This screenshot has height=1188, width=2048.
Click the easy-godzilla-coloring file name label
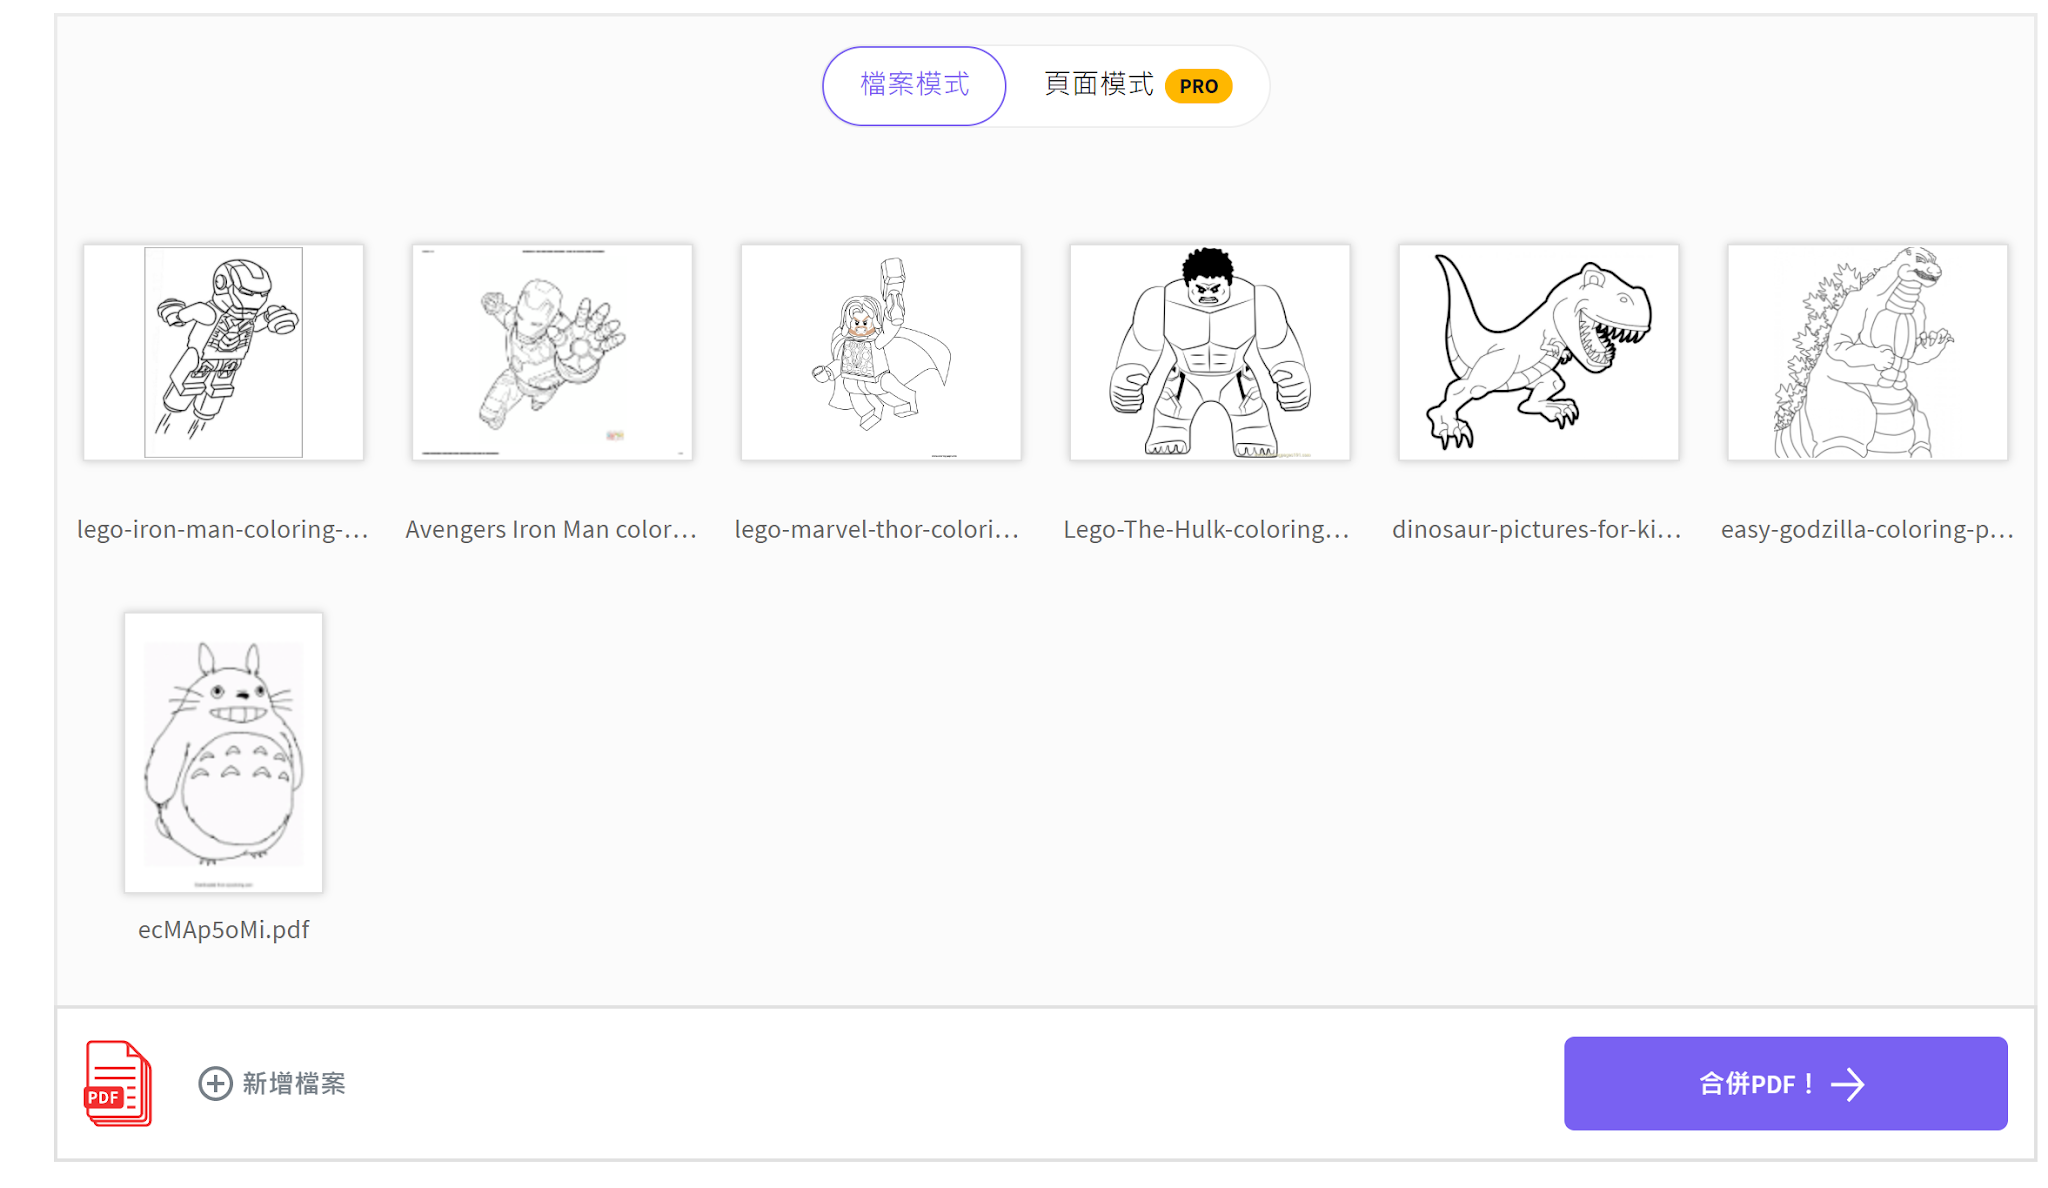[1867, 530]
